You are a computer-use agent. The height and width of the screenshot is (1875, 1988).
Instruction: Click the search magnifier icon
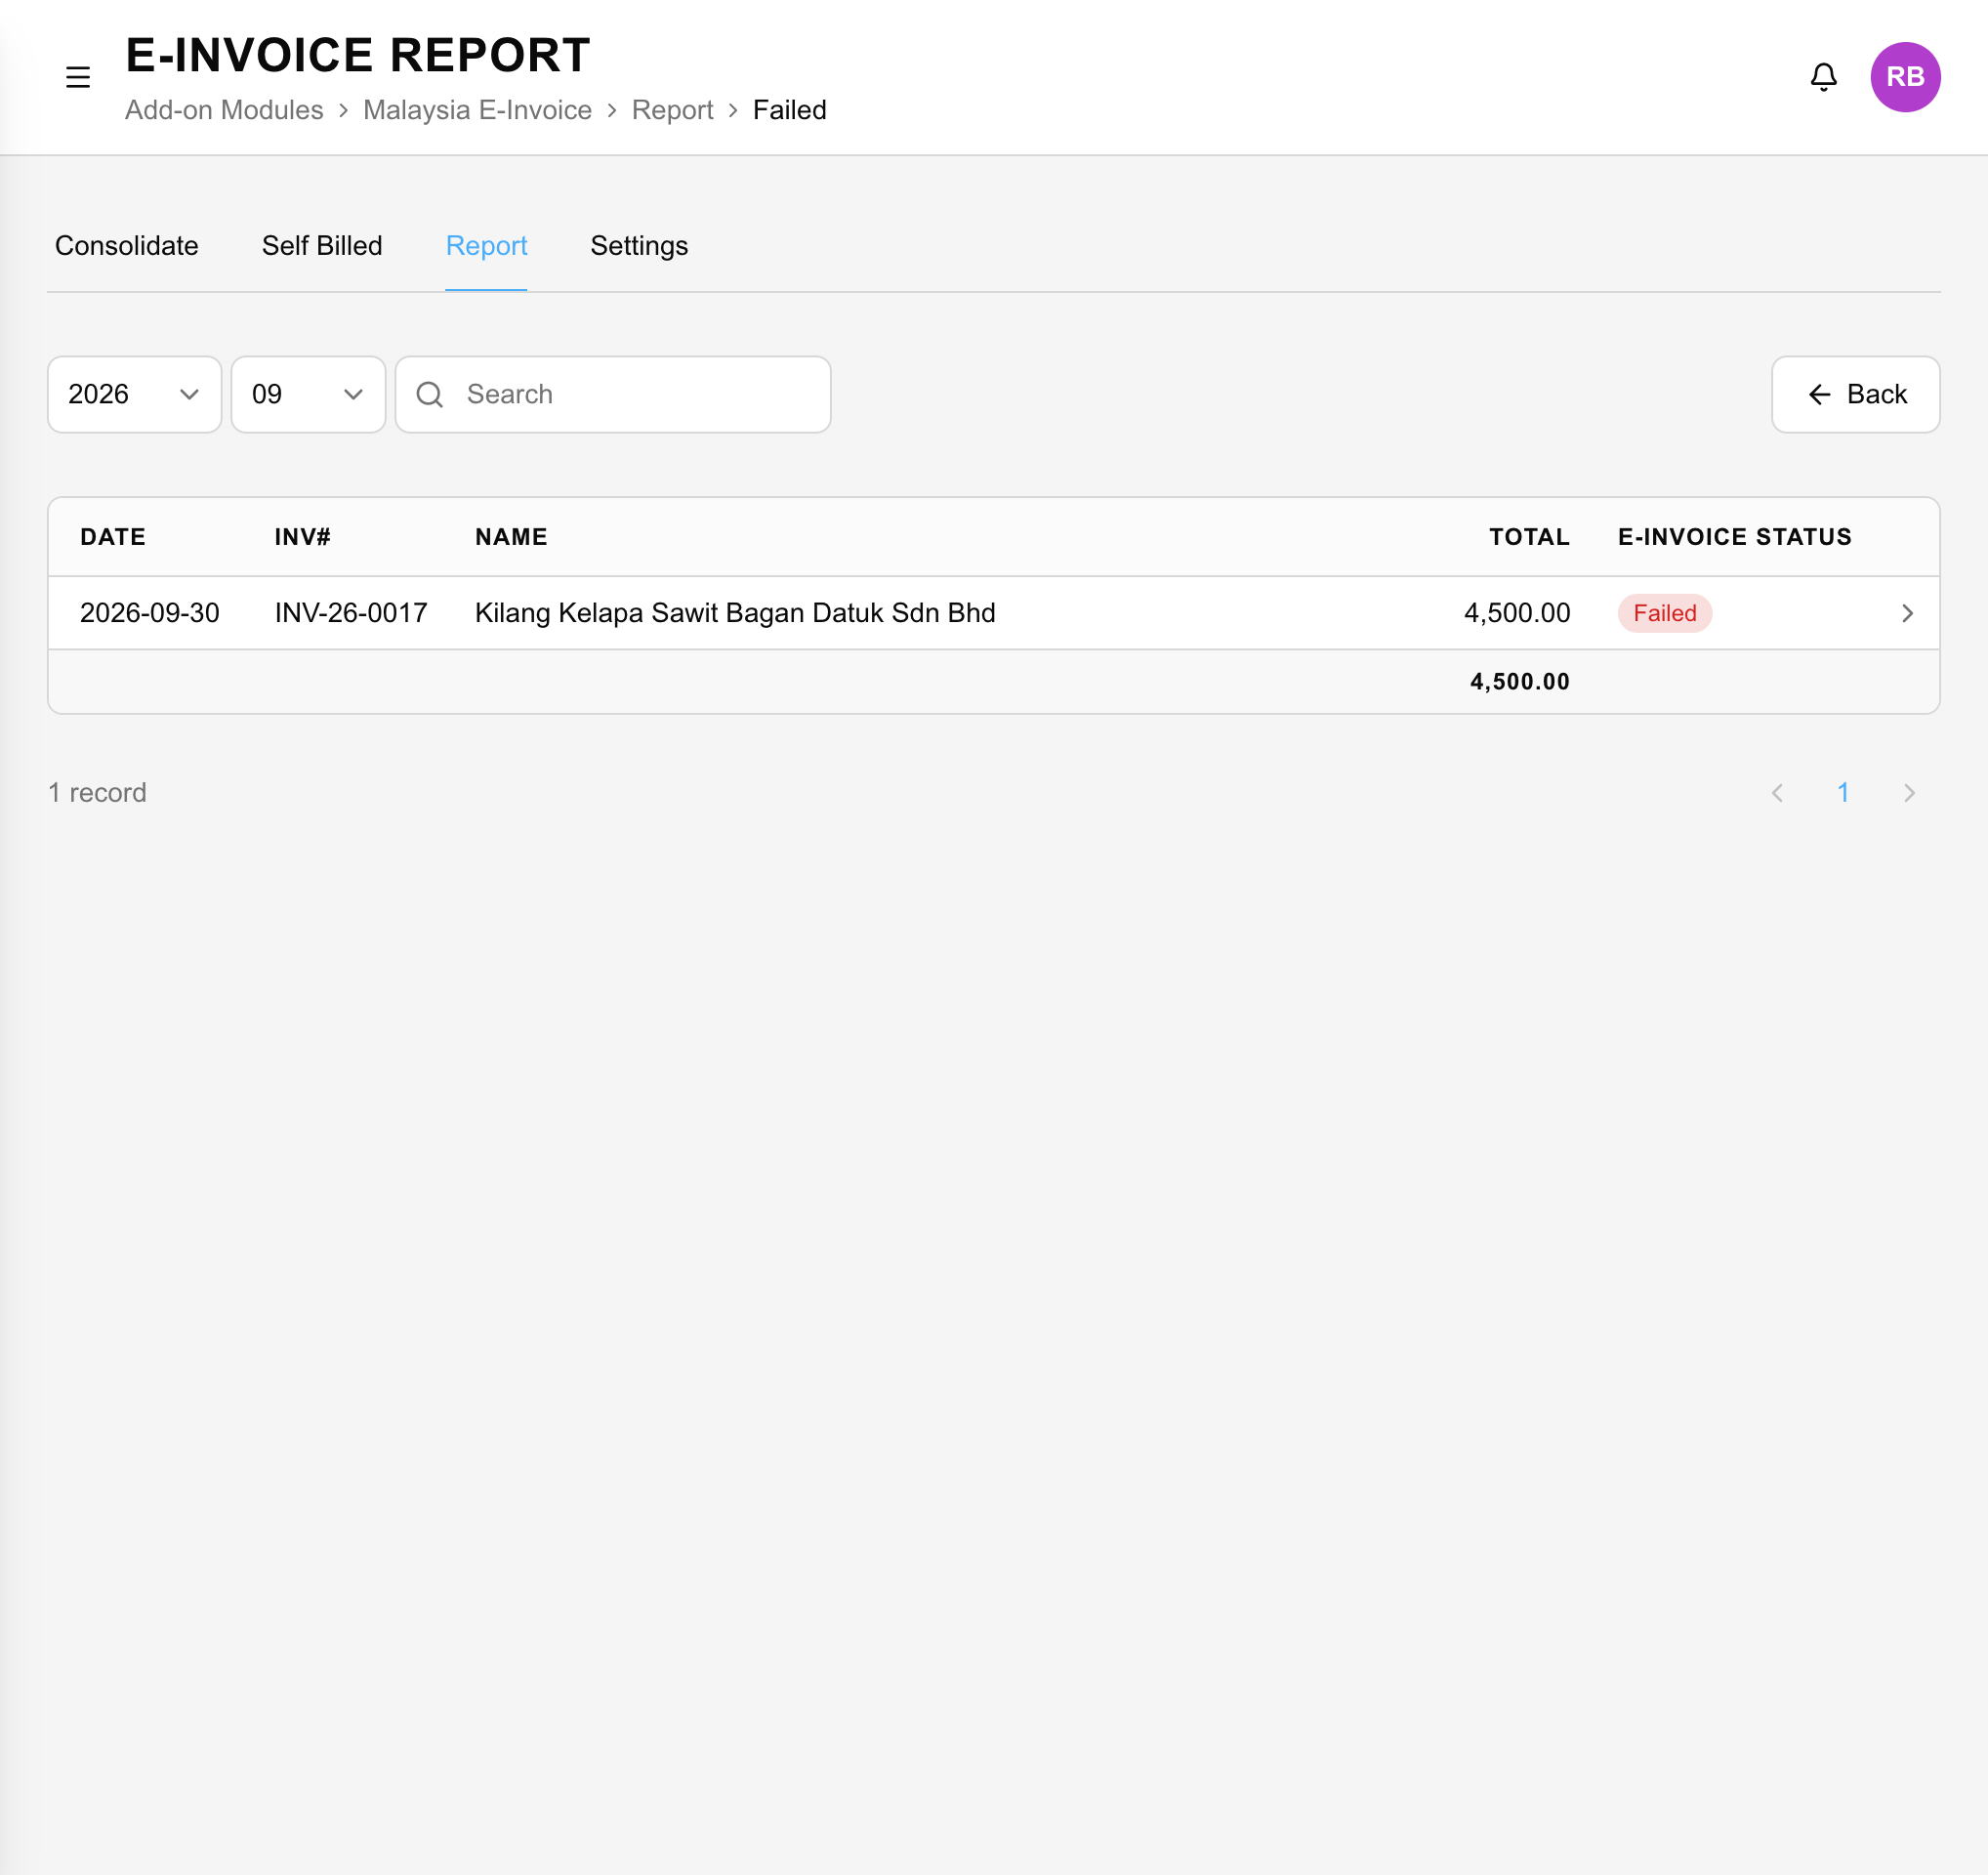[430, 394]
